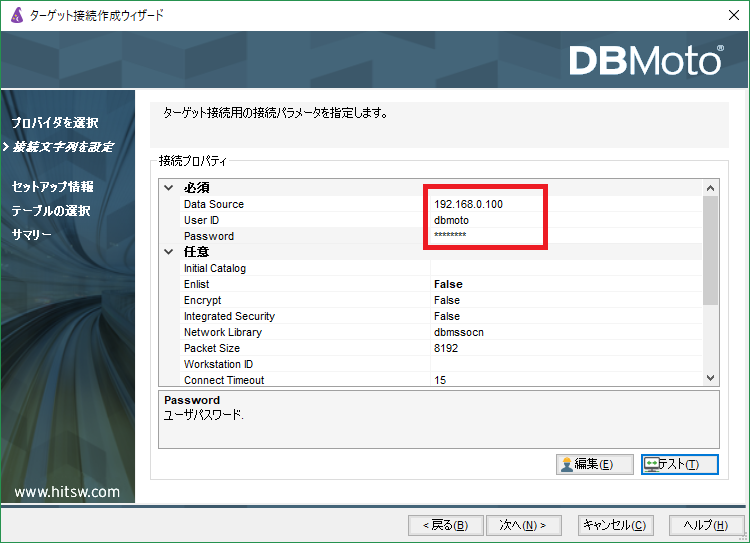
Task: Click the ユーザパスワード description text
Action: tap(204, 415)
